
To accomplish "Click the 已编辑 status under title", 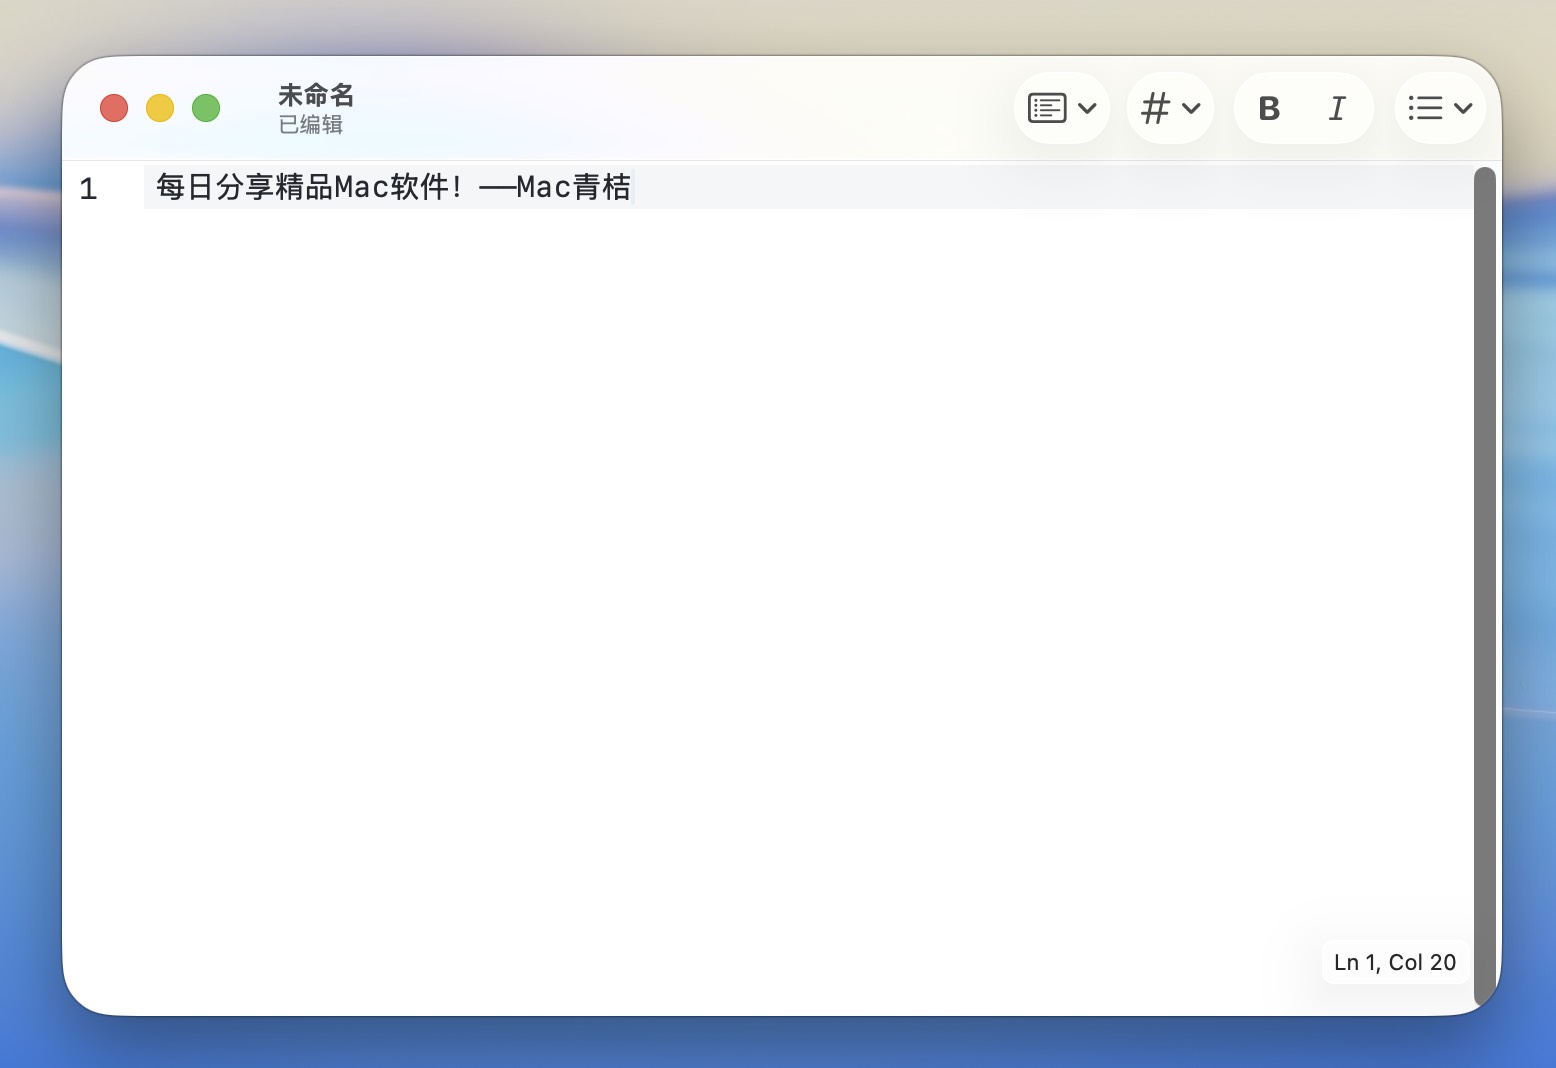I will 310,125.
